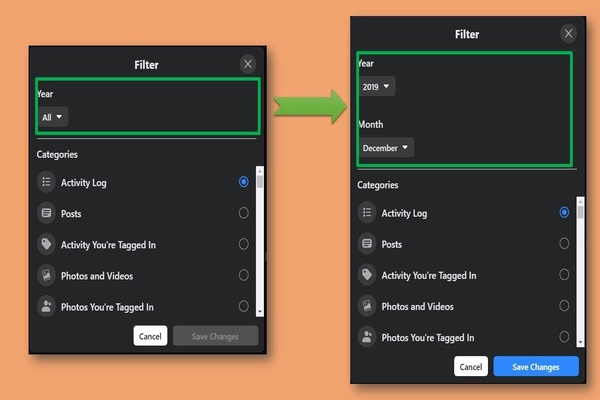This screenshot has width=600, height=400.
Task: Click Activity Log list icon in right dialog
Action: pos(367,212)
